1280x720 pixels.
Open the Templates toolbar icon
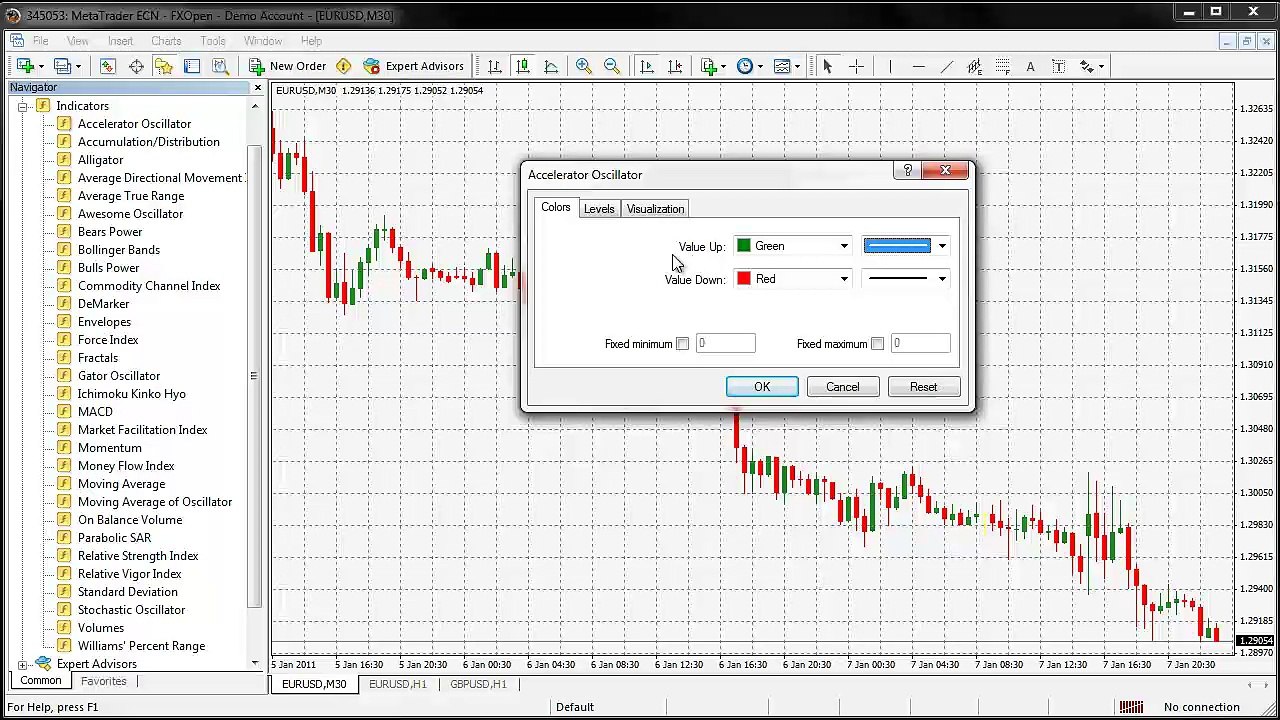786,66
